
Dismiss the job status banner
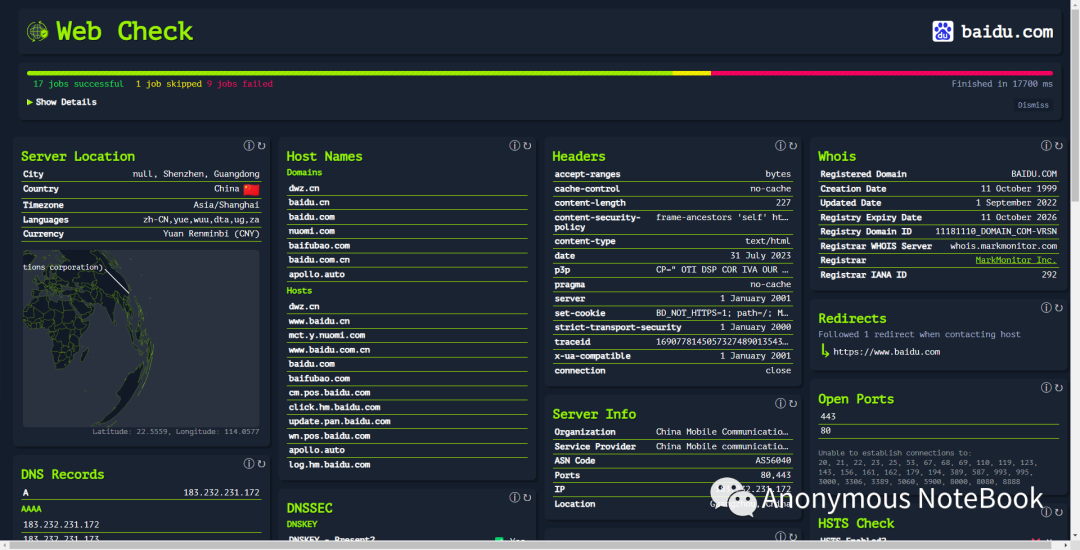(1033, 105)
